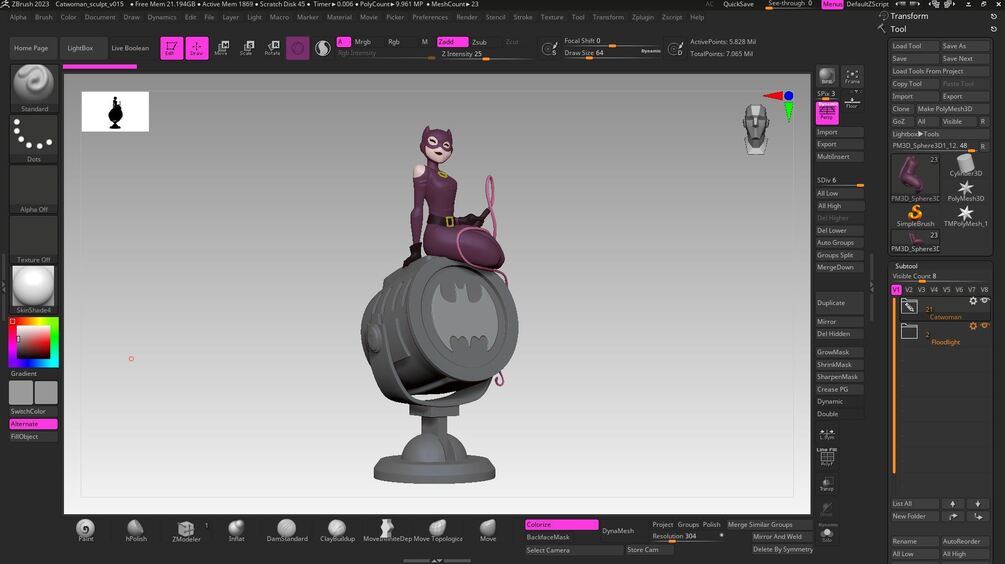
Task: Pick the Cylinder3D tool
Action: pos(965,165)
